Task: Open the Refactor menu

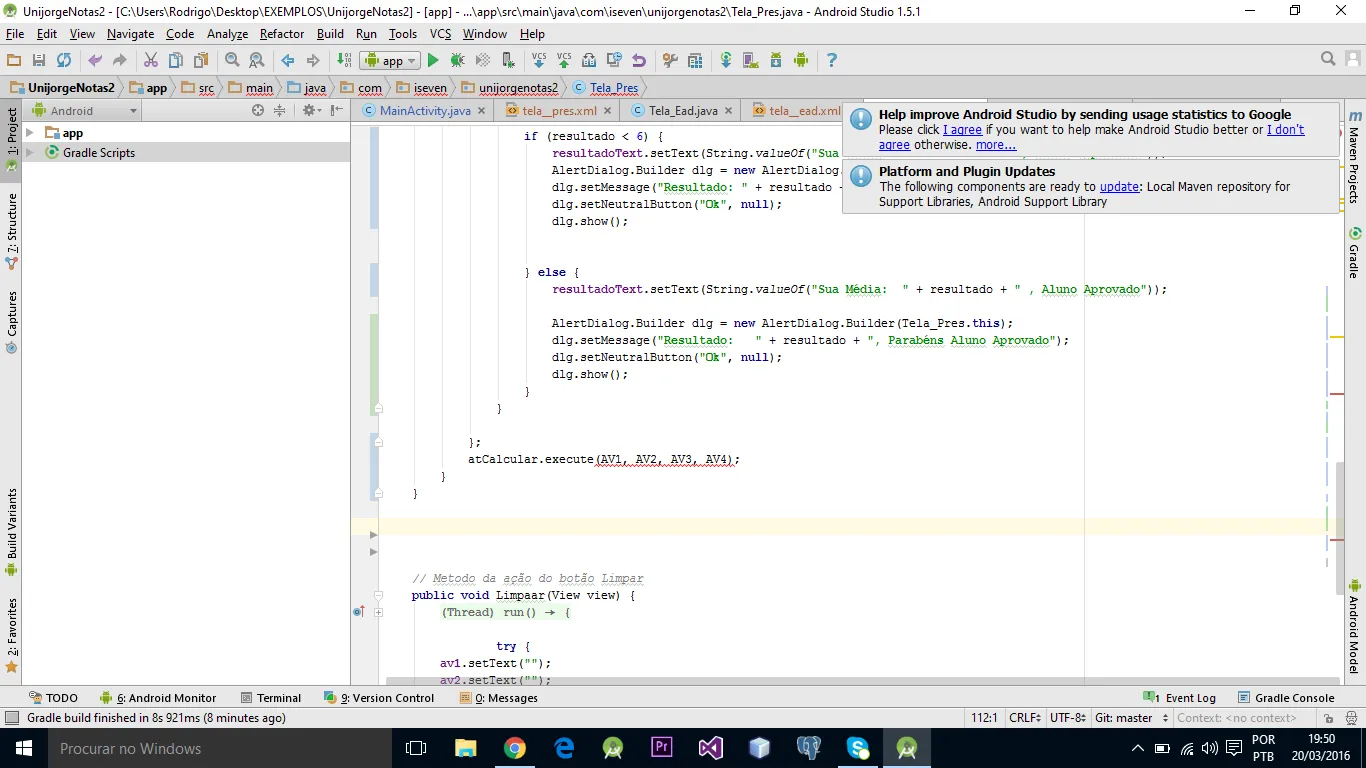Action: (x=281, y=34)
